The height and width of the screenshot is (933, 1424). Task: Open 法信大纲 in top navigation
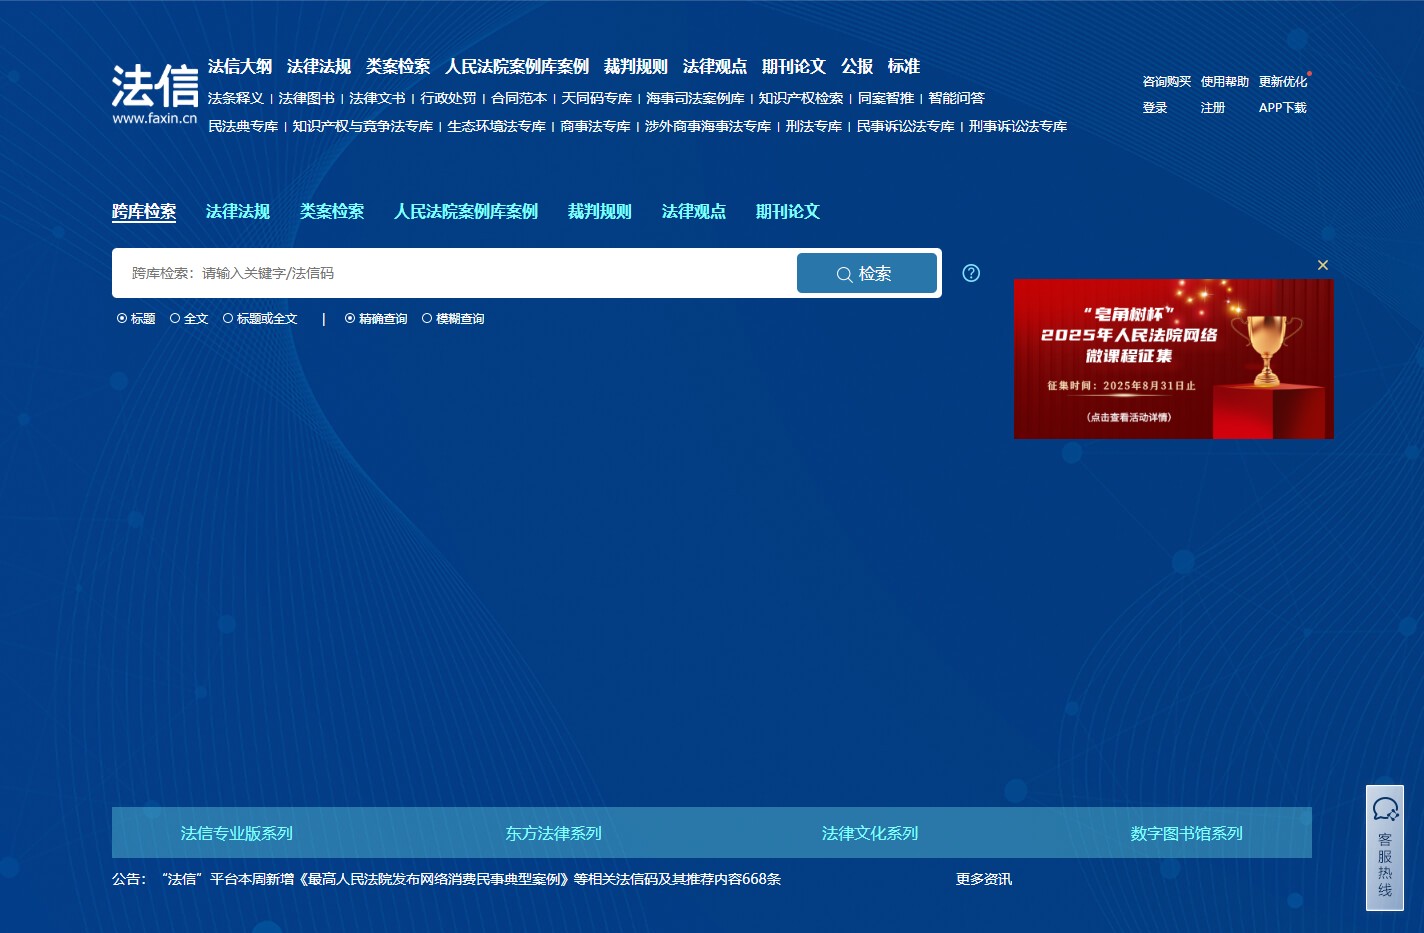(240, 66)
